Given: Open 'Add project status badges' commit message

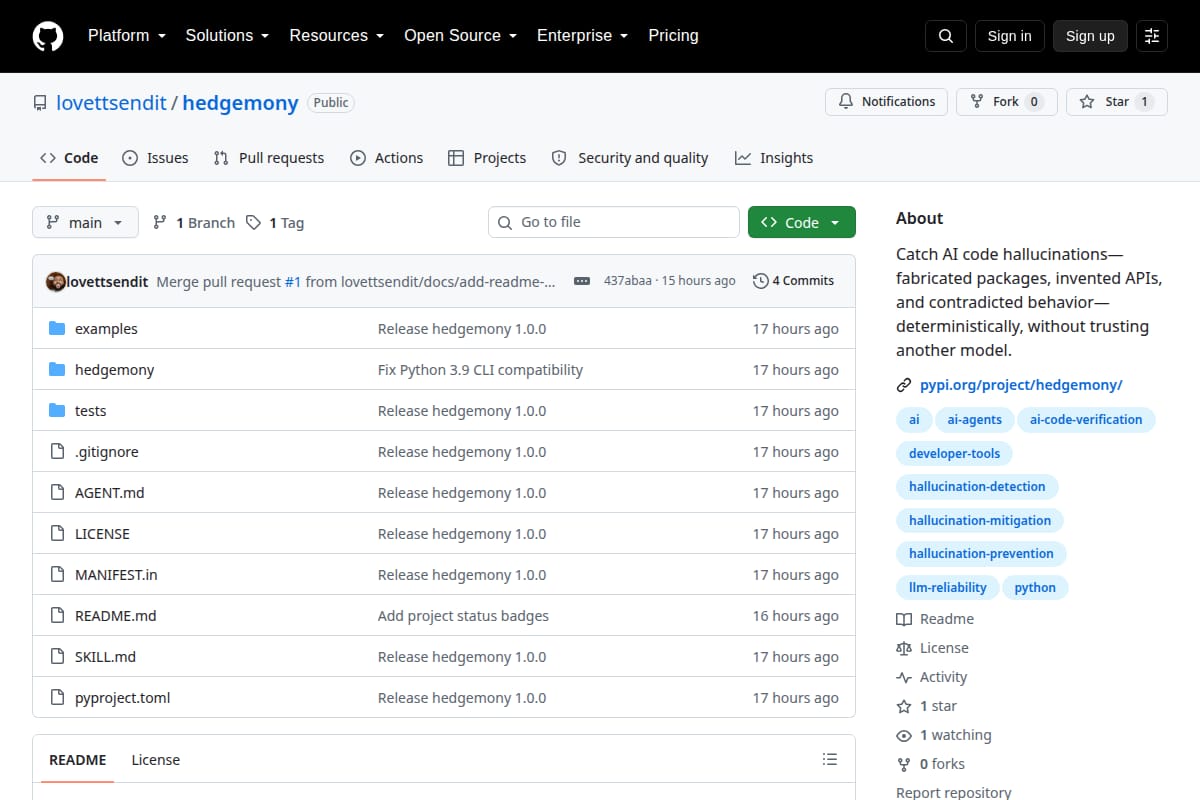Looking at the screenshot, I should point(463,616).
